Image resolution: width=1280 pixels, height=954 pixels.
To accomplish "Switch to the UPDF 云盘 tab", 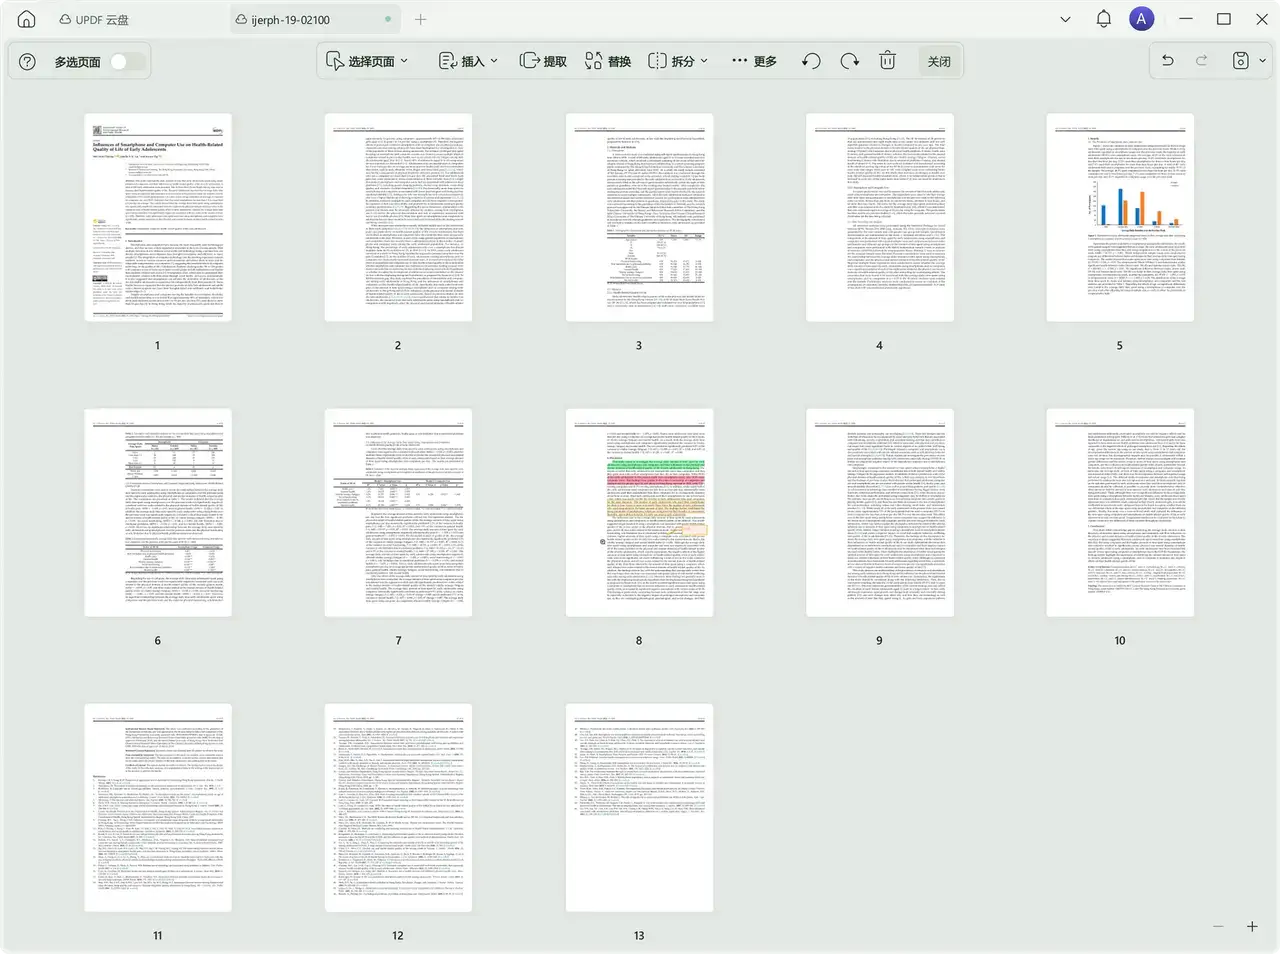I will pyautogui.click(x=94, y=19).
